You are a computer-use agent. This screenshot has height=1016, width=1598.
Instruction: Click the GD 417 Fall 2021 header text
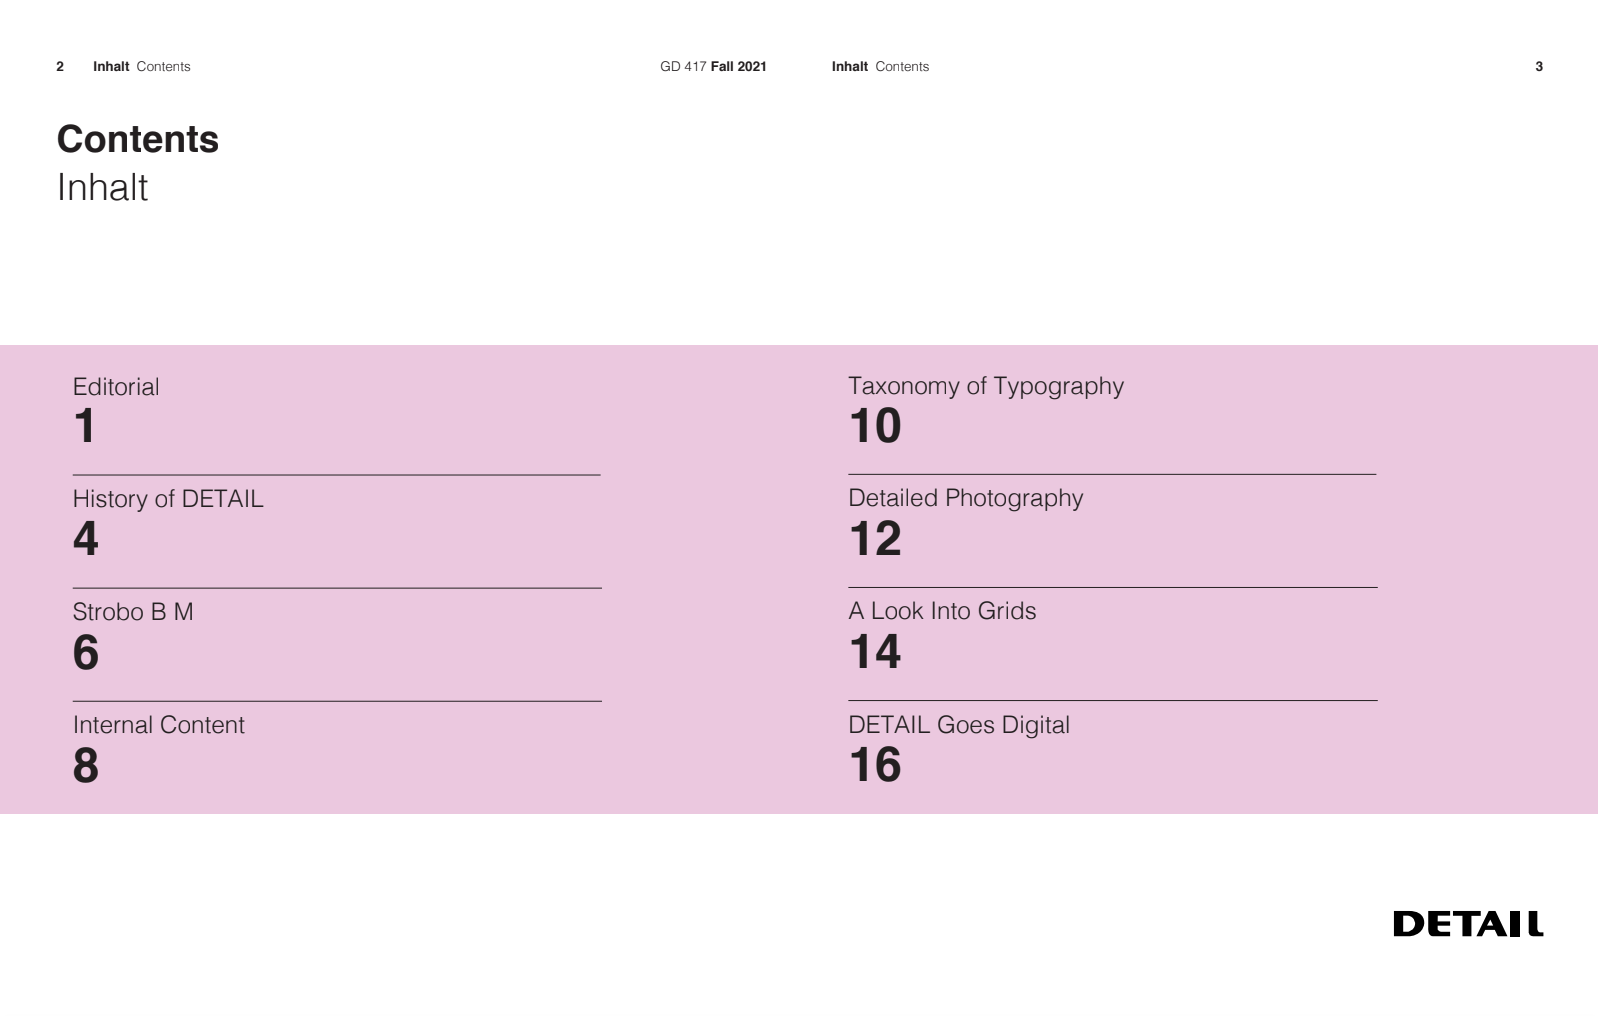(713, 67)
